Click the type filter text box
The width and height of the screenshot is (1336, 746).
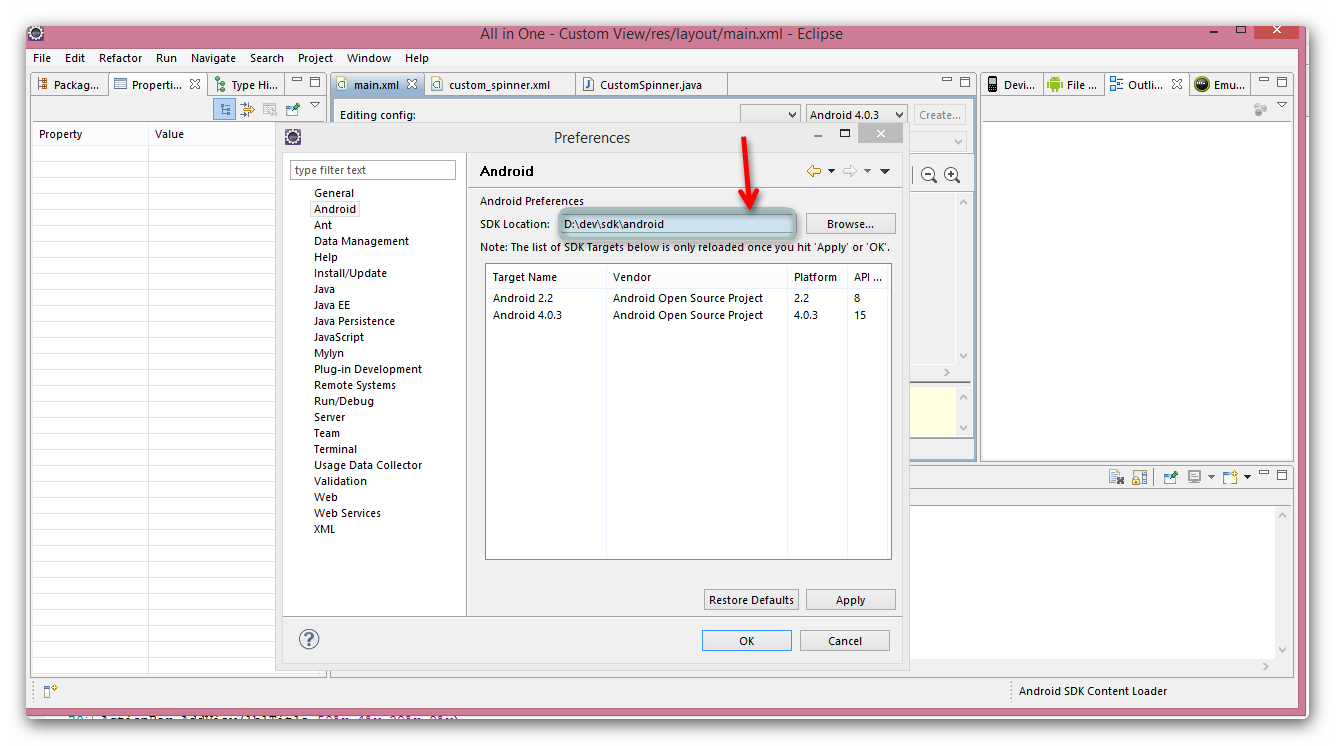pos(372,170)
